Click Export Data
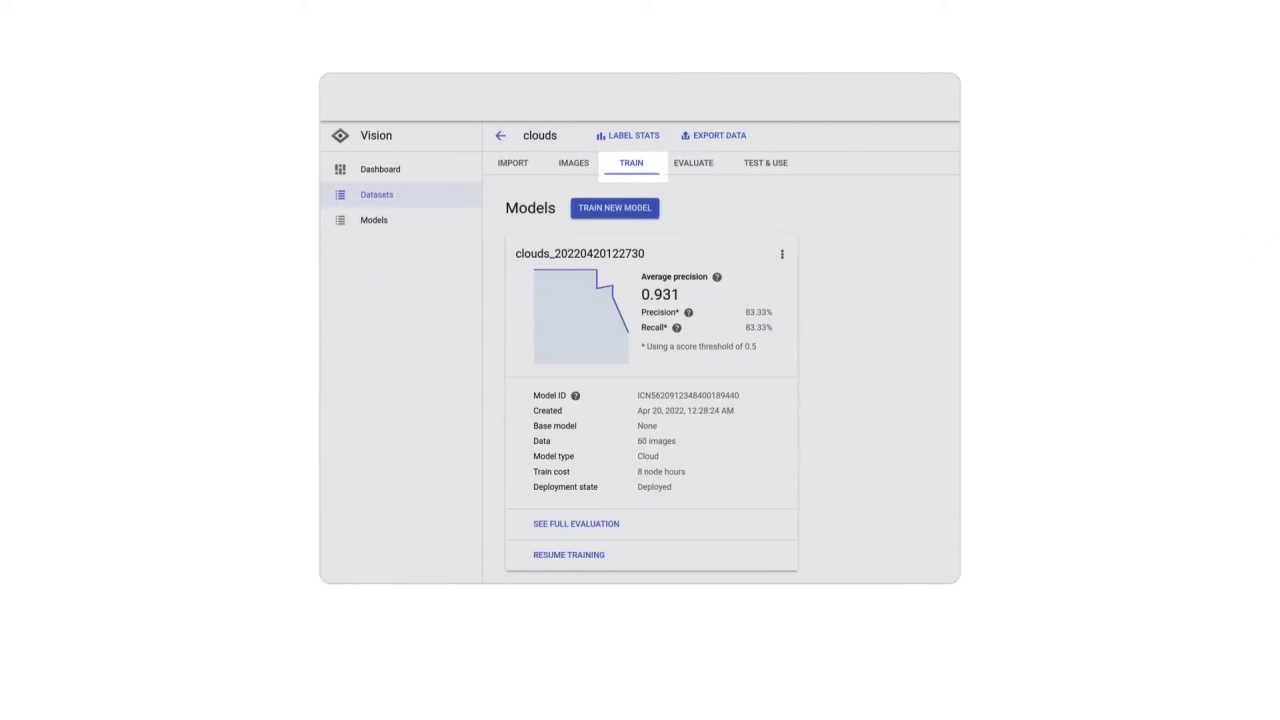Viewport: 1280px width, 720px height. coord(714,136)
